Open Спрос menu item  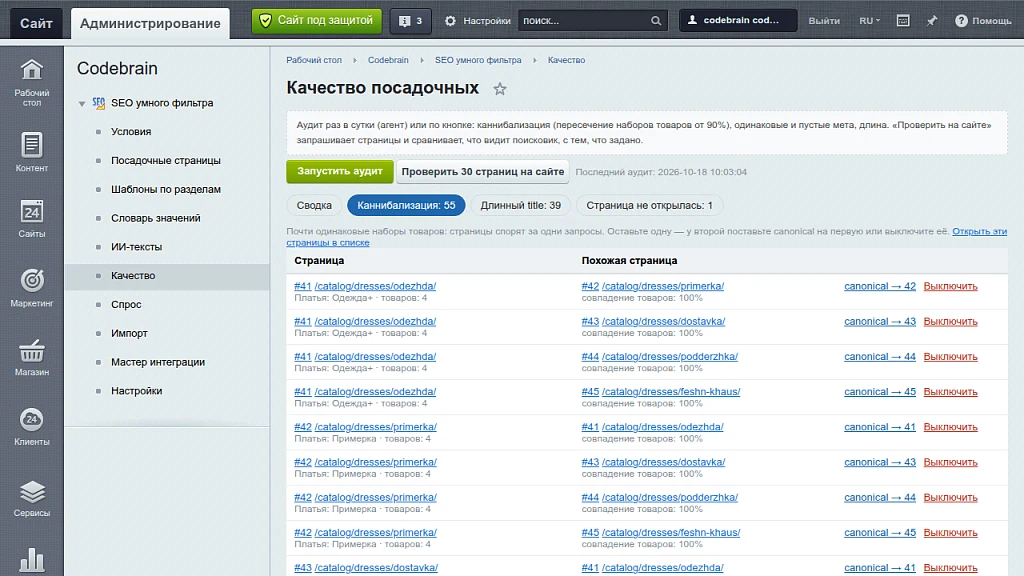coord(126,304)
